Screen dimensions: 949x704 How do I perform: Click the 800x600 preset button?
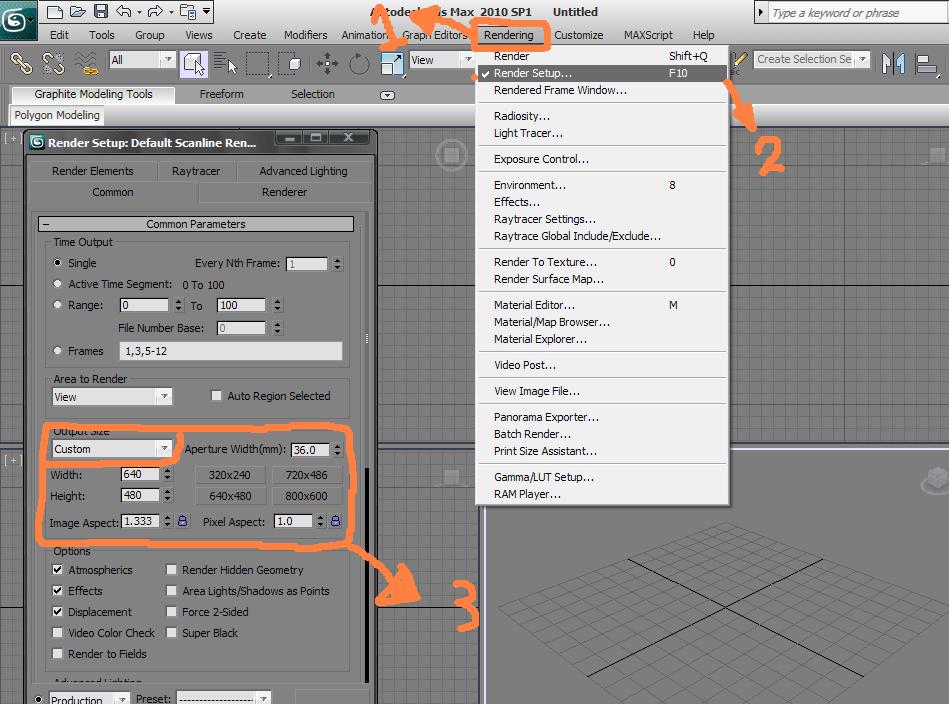[306, 496]
